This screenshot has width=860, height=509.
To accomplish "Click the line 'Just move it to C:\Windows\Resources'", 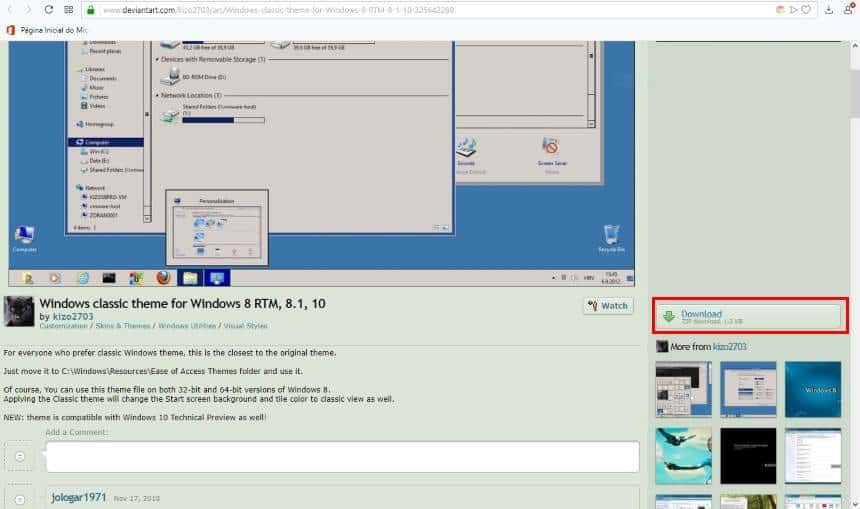I will (153, 371).
